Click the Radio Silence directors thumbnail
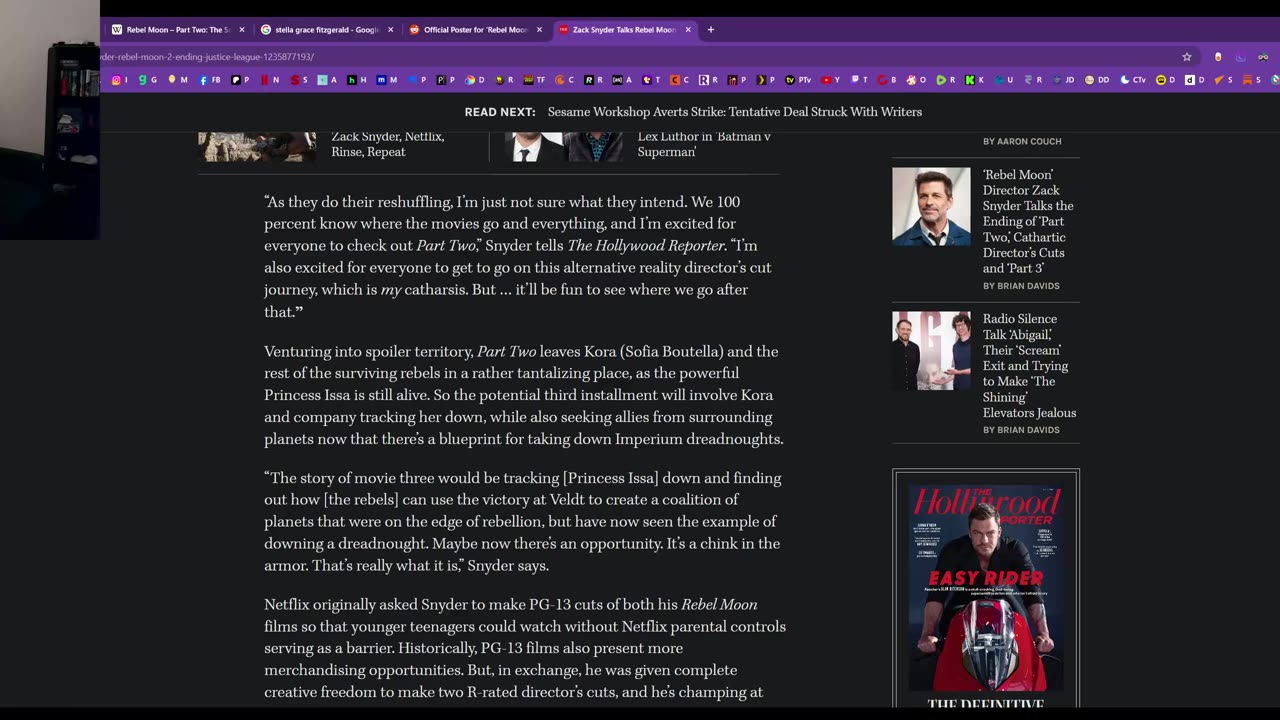This screenshot has height=720, width=1280. coord(931,350)
